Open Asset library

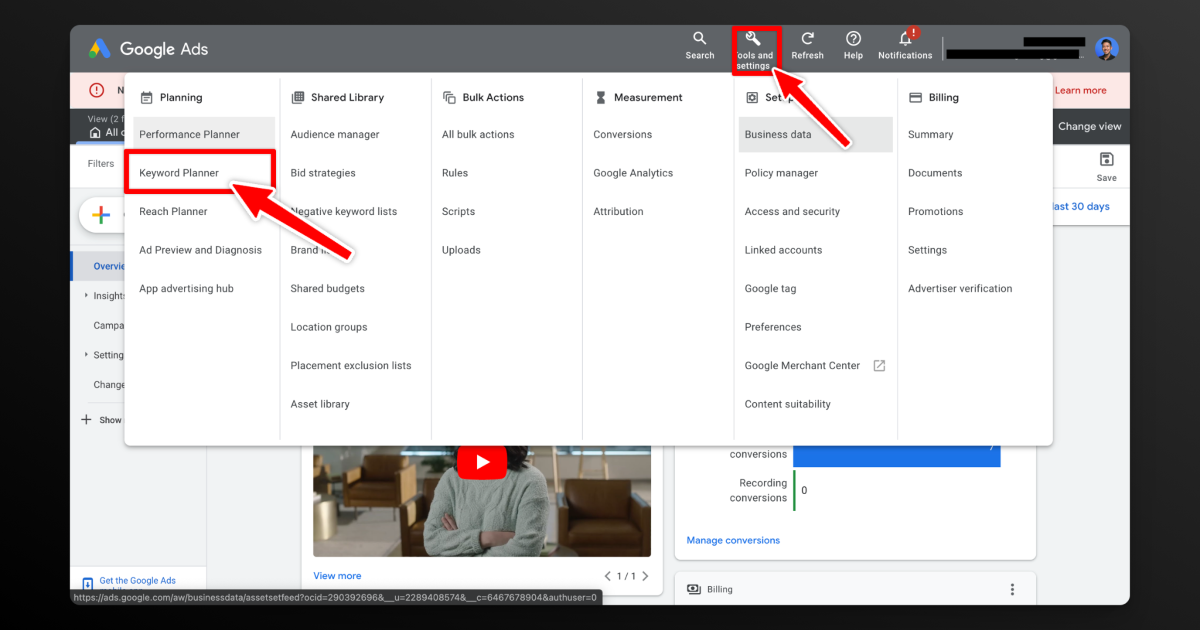point(320,404)
